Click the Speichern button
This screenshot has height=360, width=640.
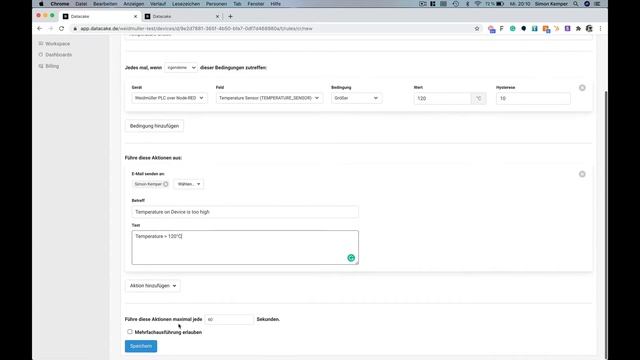click(141, 346)
